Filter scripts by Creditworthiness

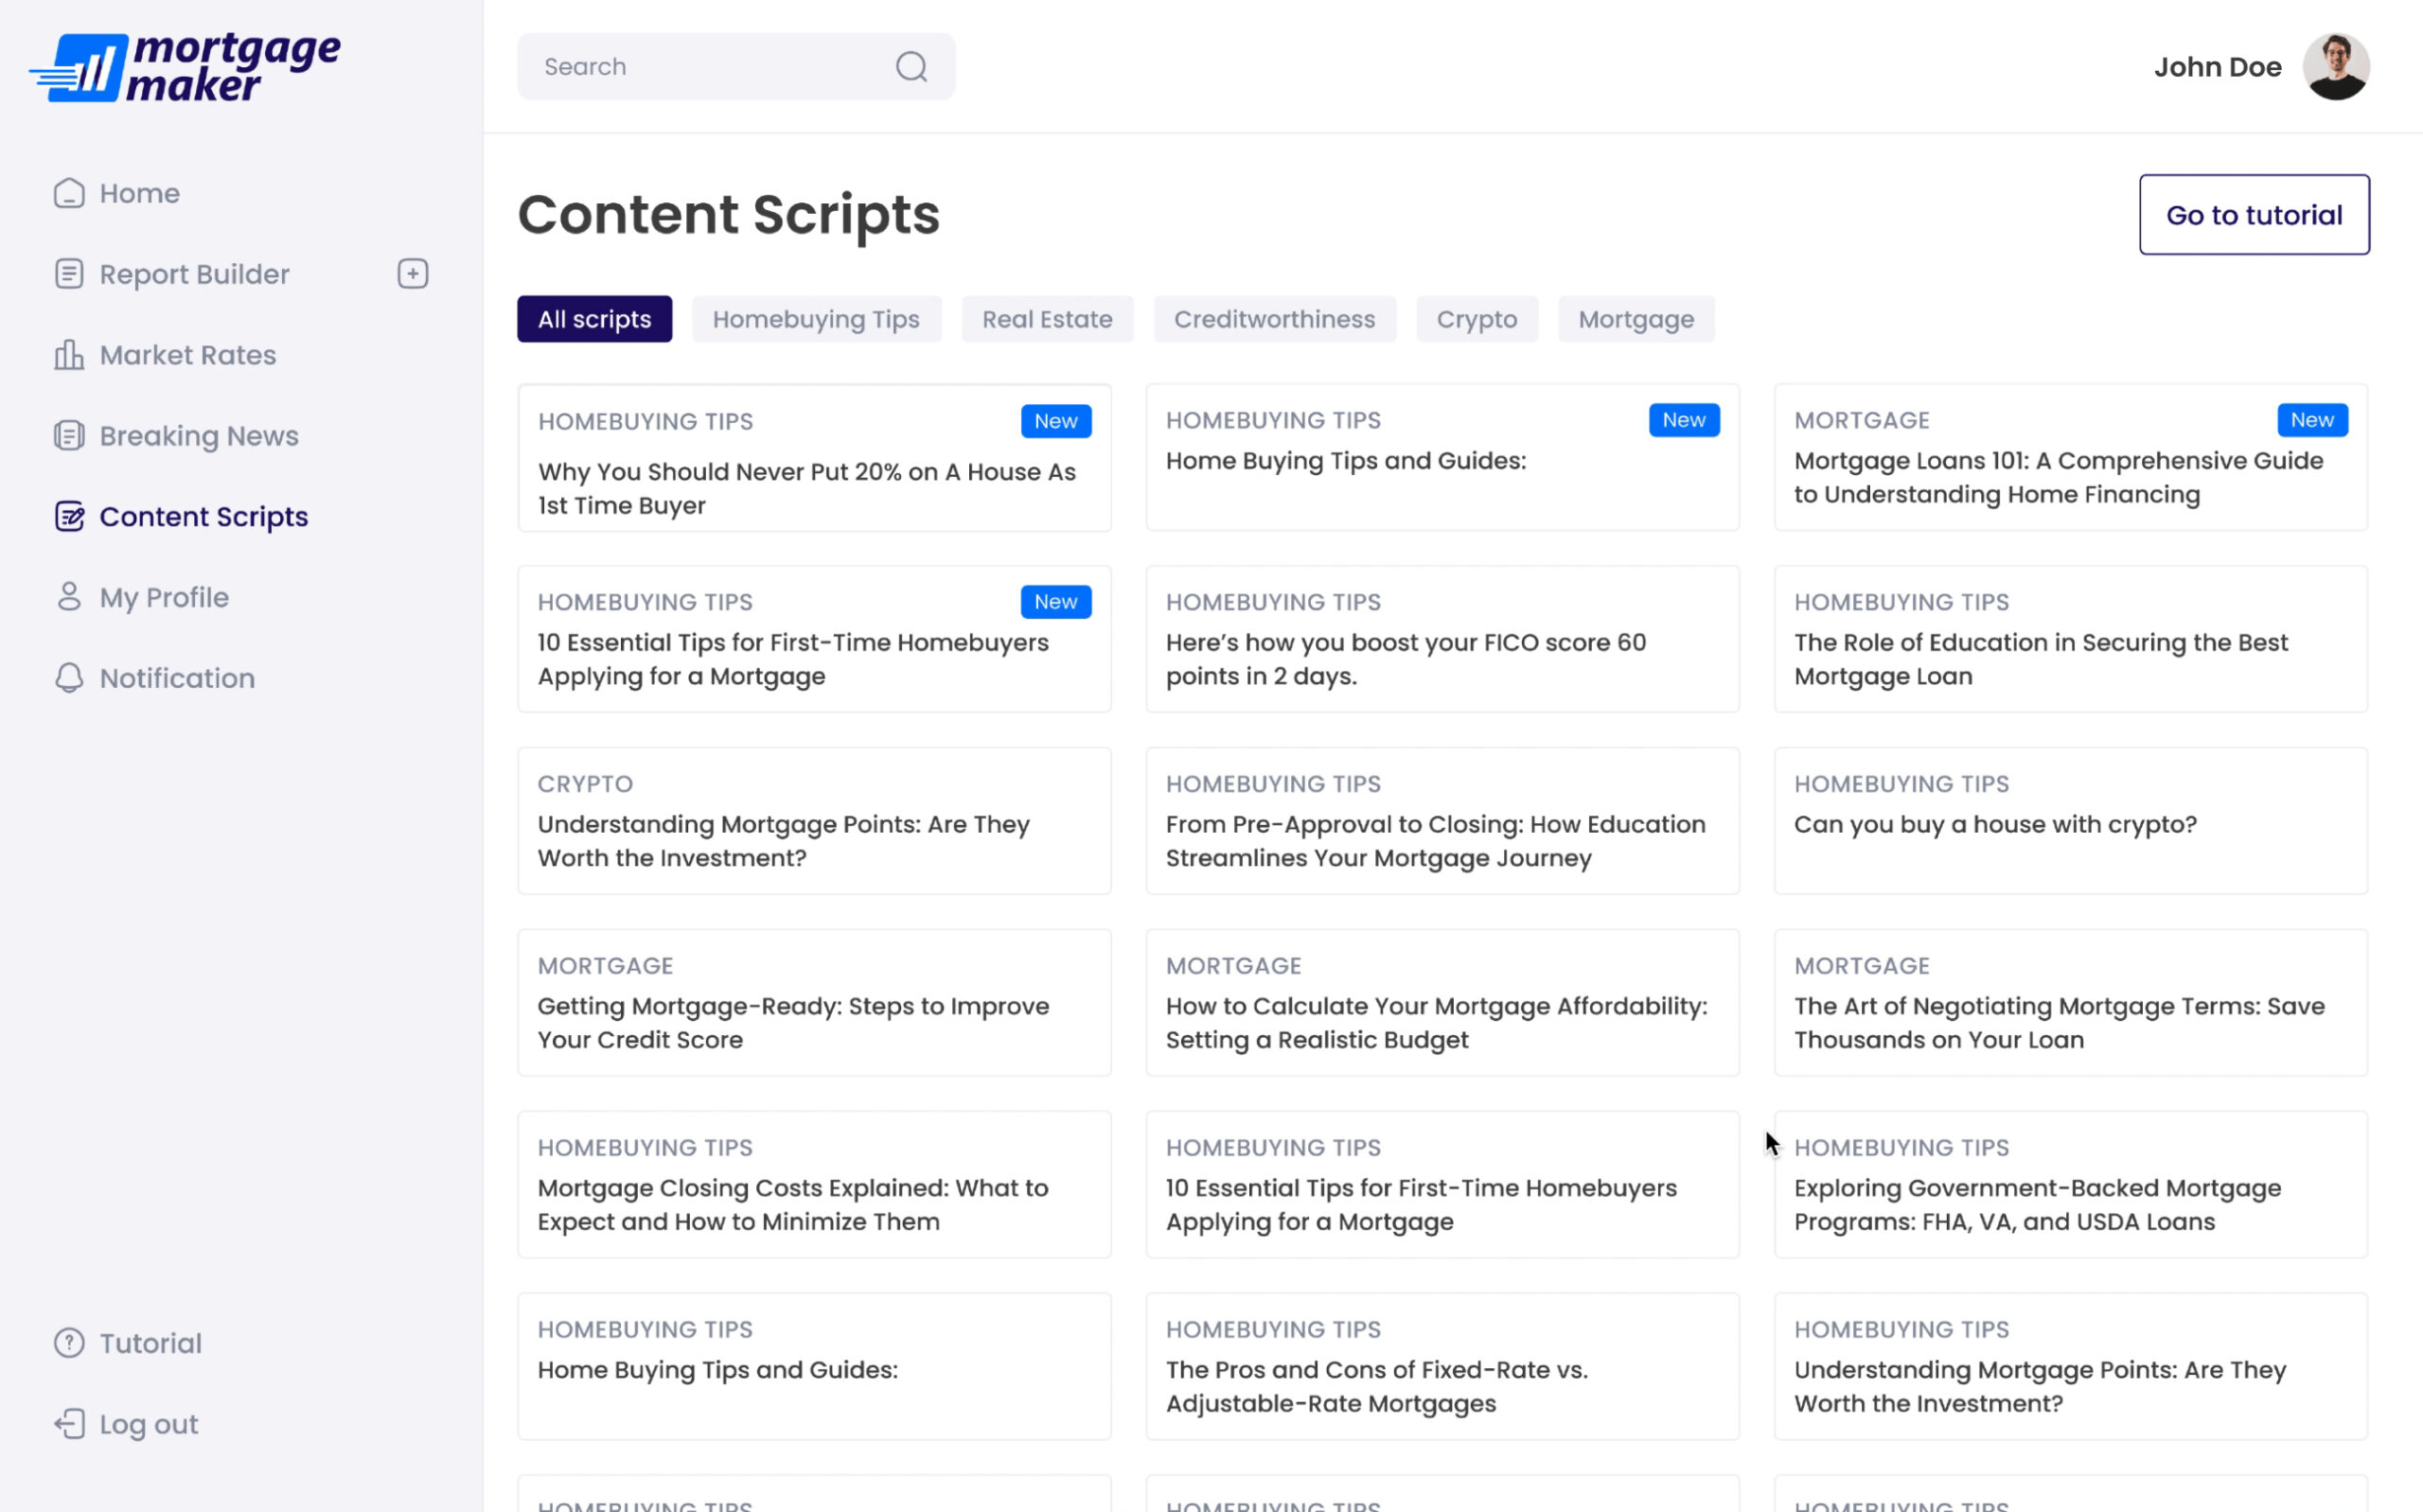pyautogui.click(x=1274, y=319)
